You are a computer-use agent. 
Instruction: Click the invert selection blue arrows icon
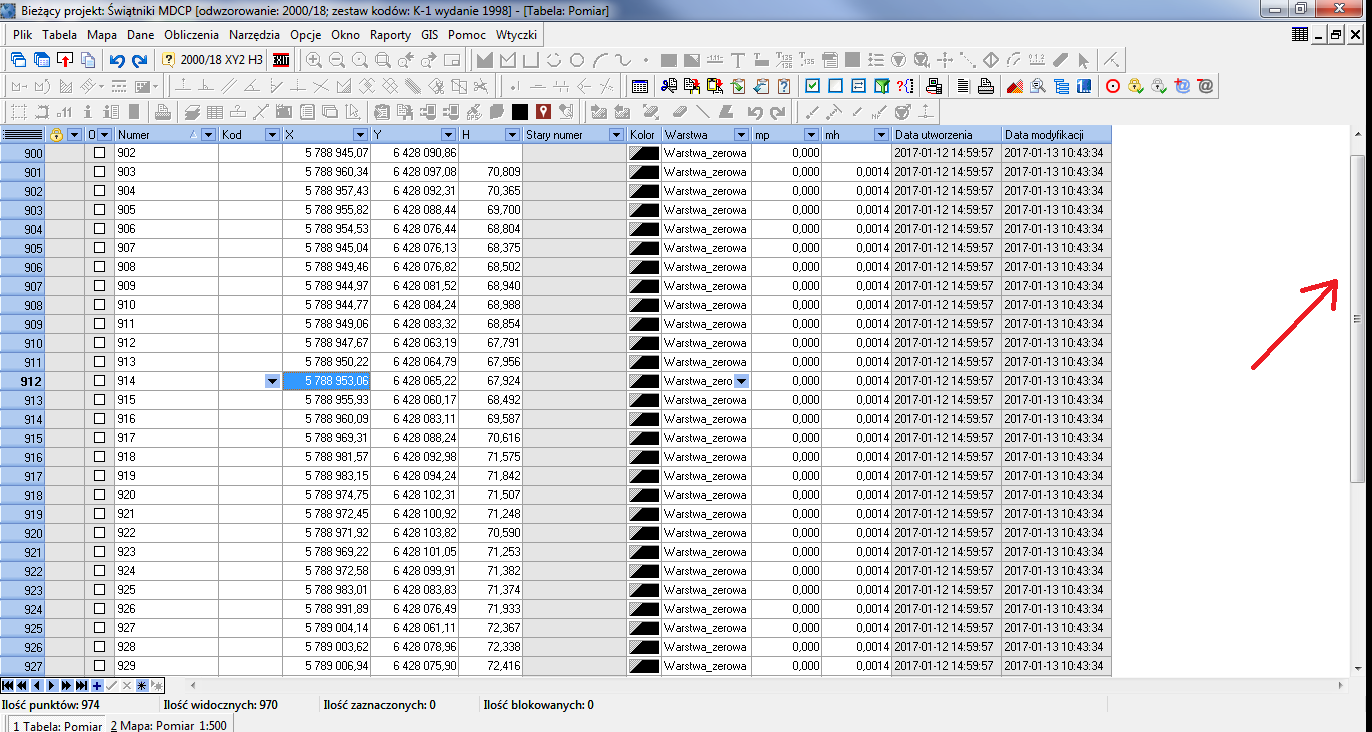[x=858, y=86]
